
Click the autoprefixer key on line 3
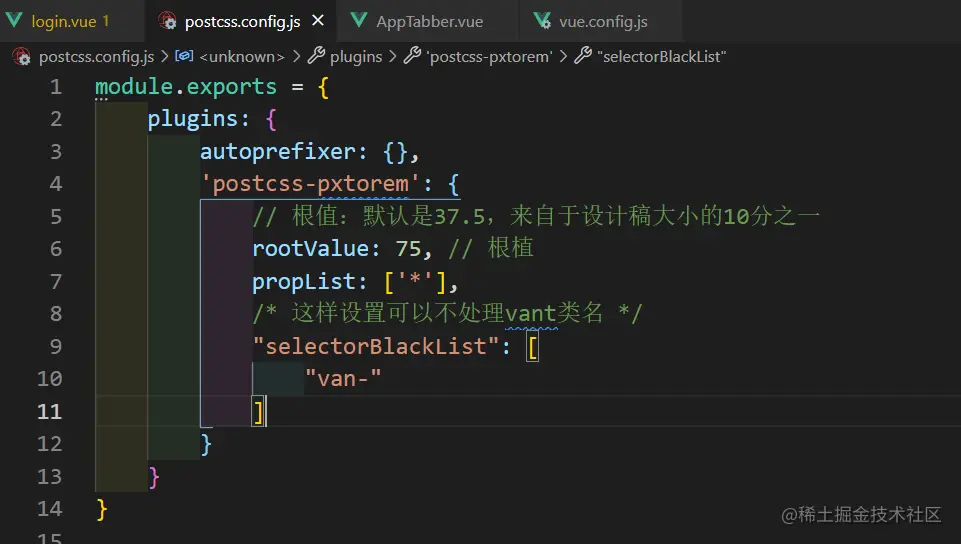(278, 151)
